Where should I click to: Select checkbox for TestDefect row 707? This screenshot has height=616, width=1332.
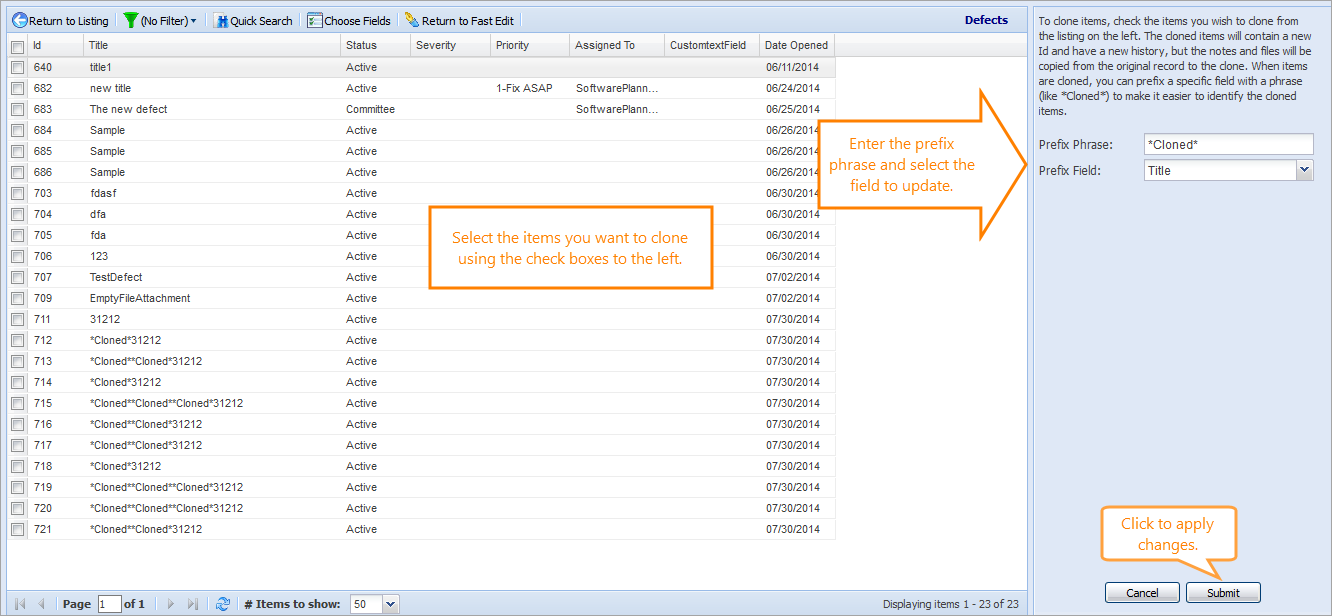pos(17,277)
